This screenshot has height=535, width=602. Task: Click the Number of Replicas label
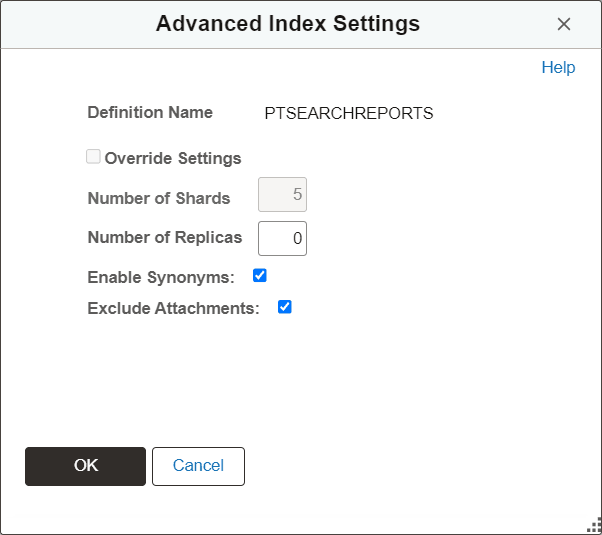coord(165,237)
